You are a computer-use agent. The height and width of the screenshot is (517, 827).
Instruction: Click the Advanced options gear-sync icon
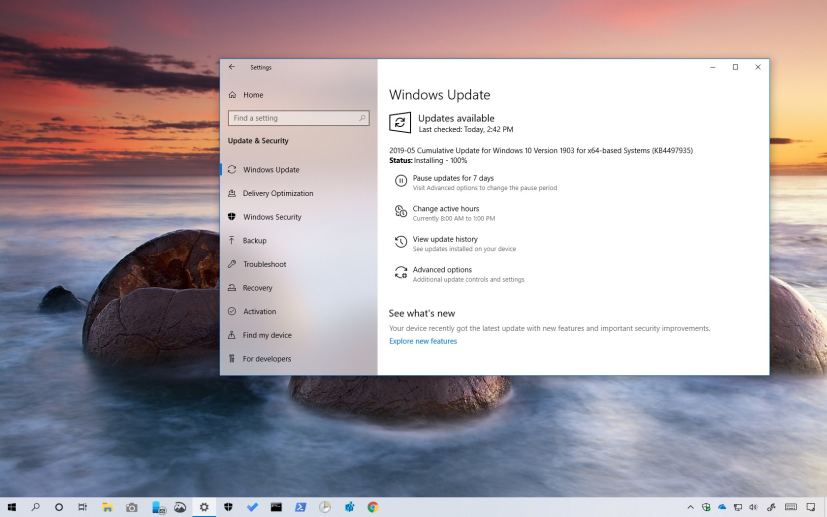(401, 272)
